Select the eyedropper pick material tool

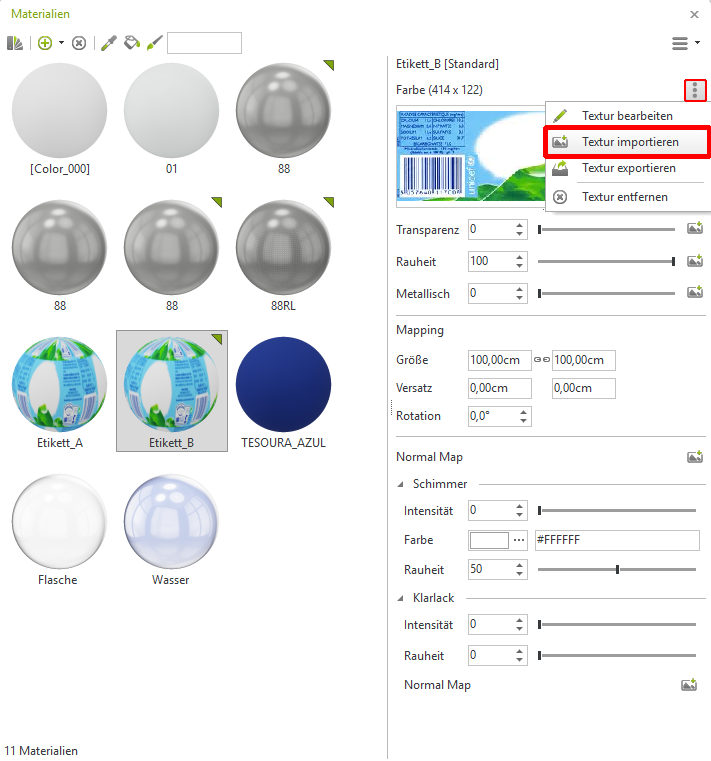click(x=109, y=43)
